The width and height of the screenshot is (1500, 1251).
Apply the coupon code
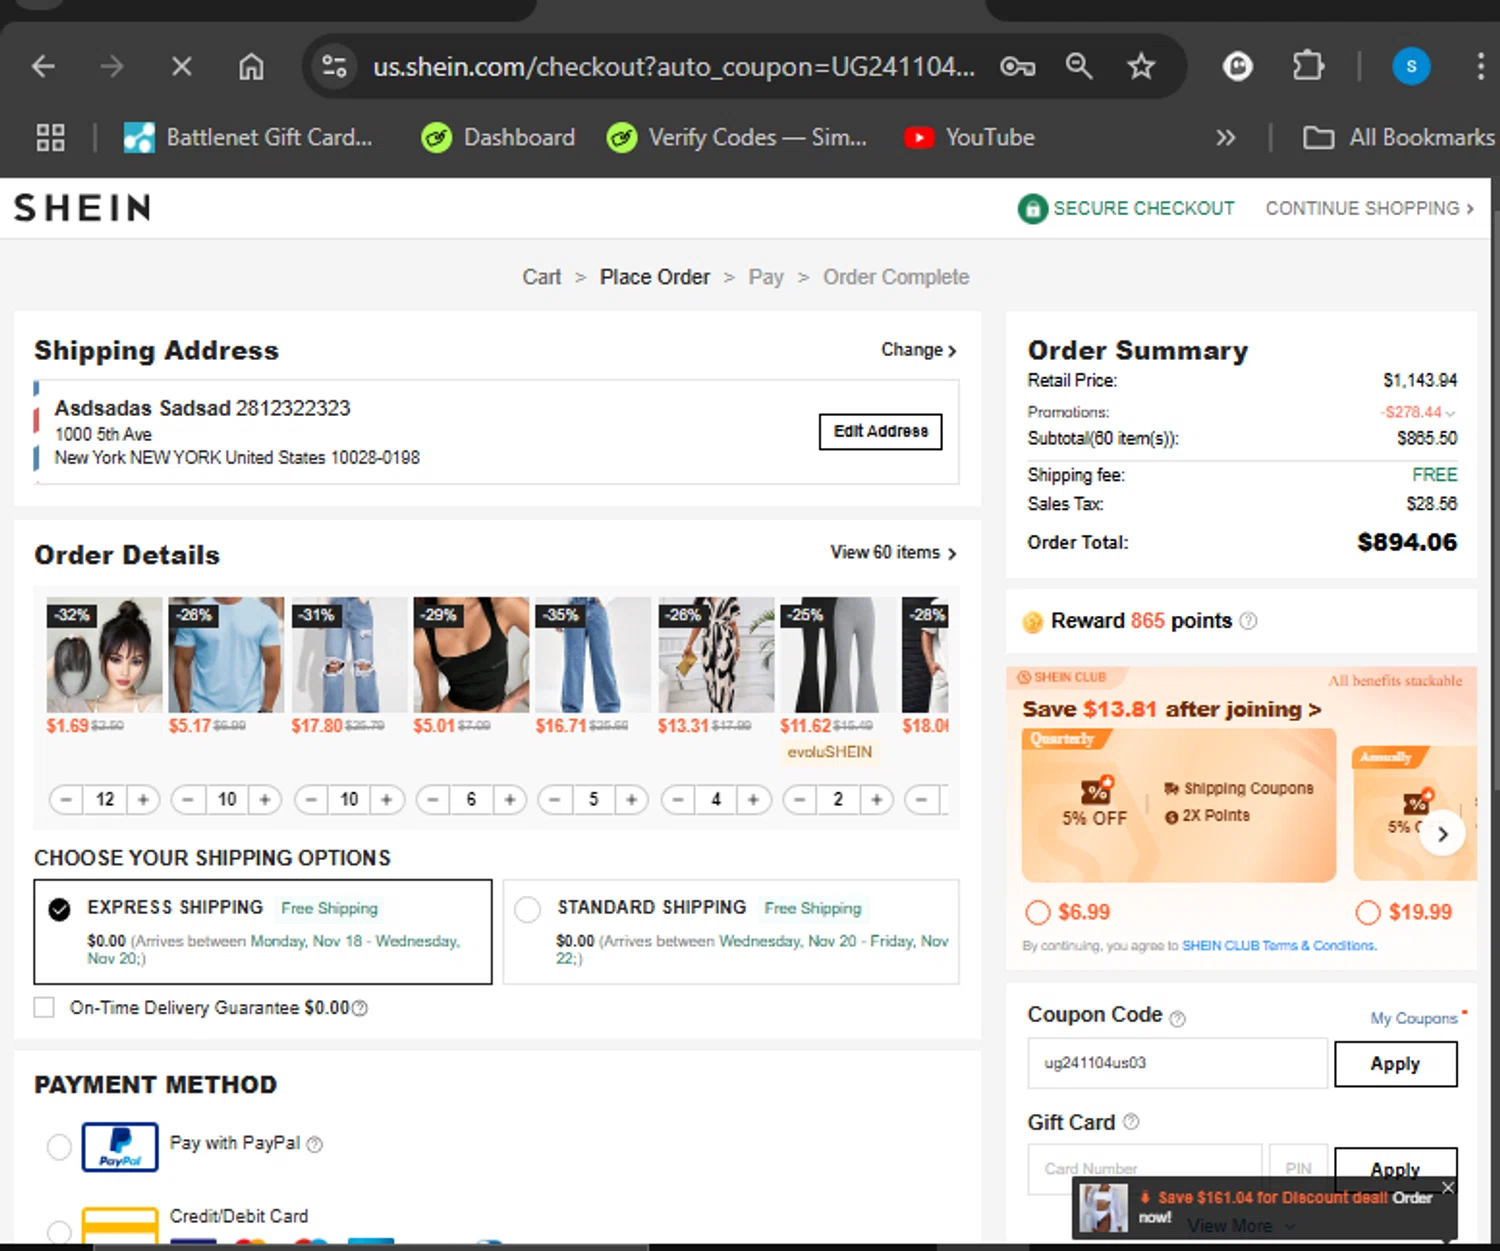[1395, 1064]
